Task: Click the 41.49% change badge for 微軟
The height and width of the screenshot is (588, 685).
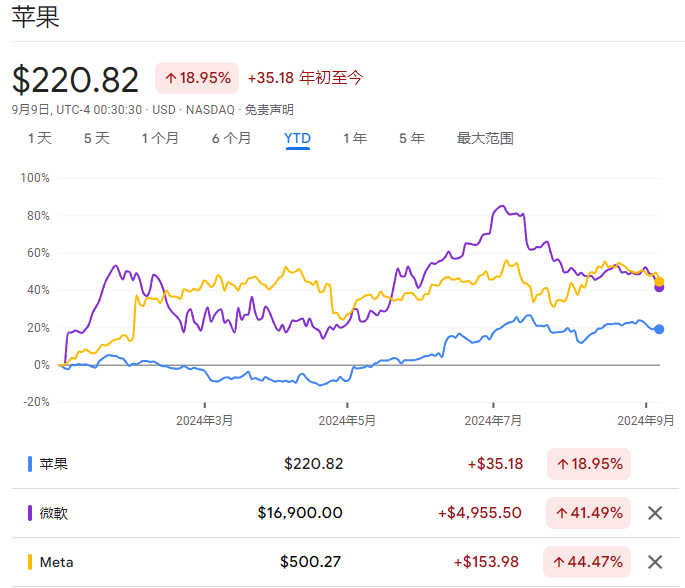Action: tap(589, 513)
